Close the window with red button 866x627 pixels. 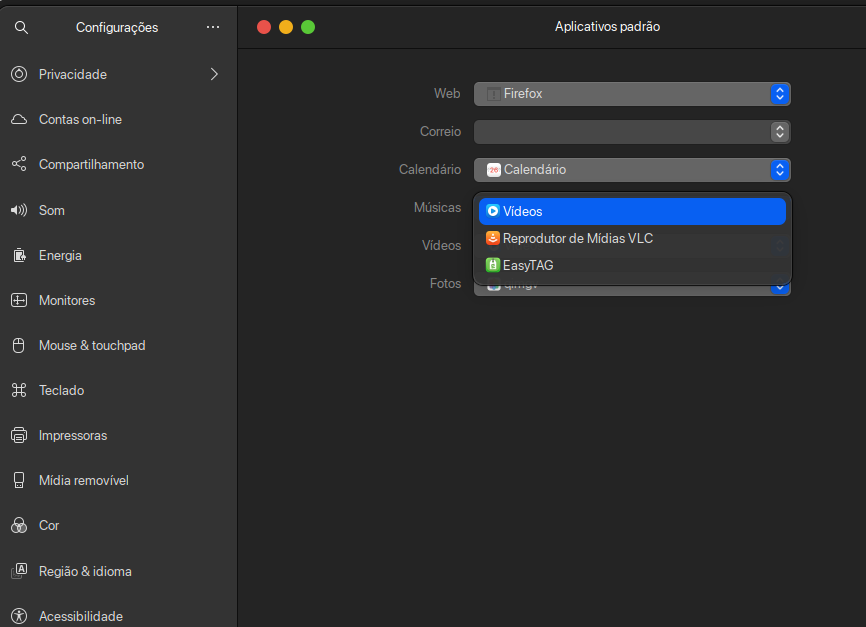coord(264,27)
